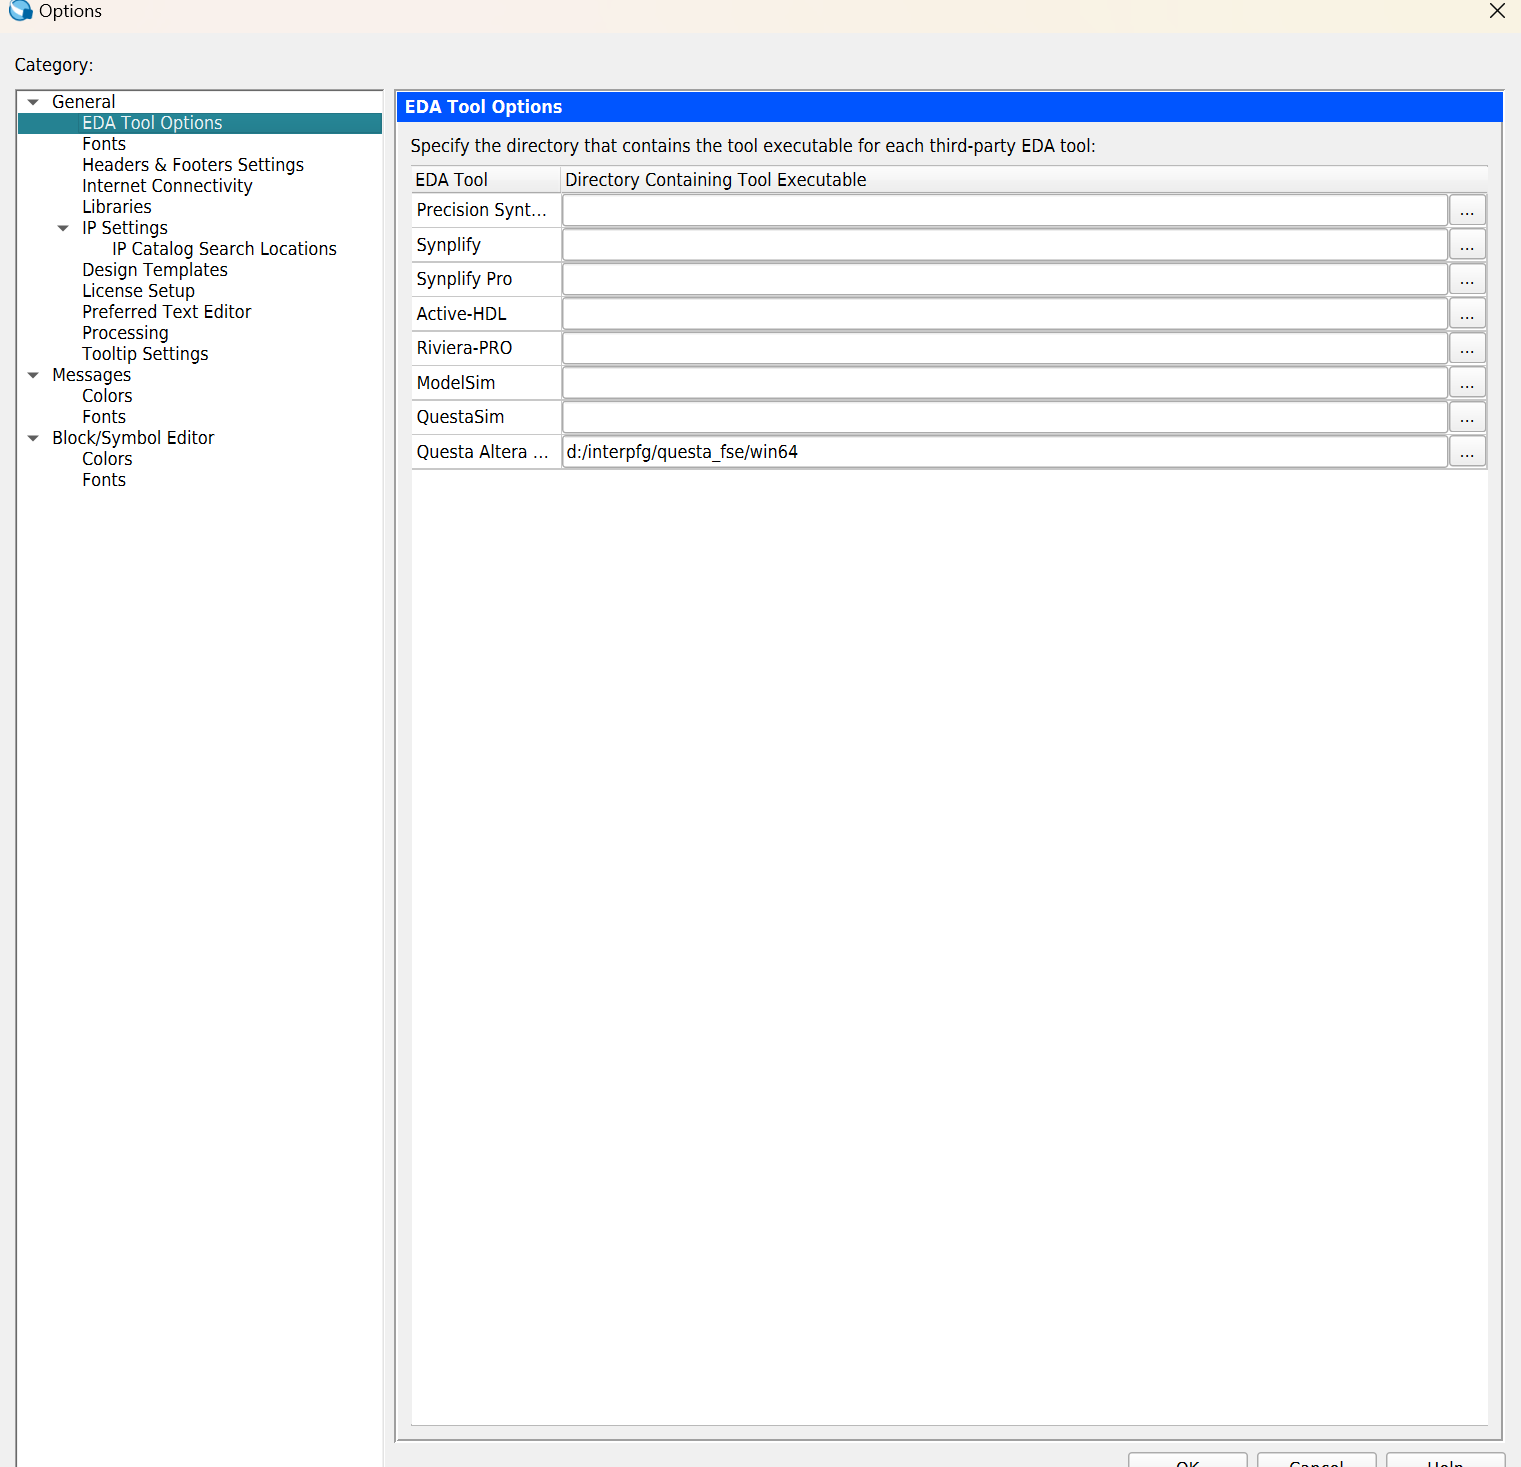This screenshot has height=1467, width=1521.
Task: Select Messages category label
Action: (x=91, y=375)
